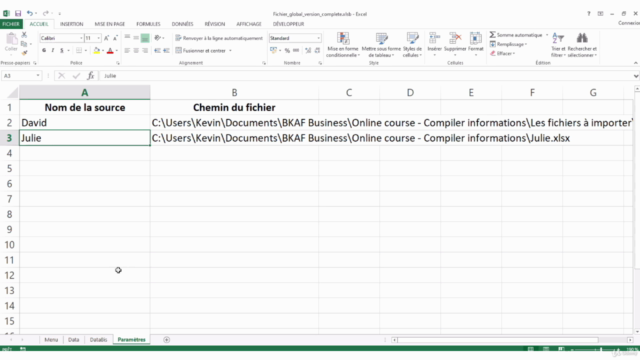This screenshot has width=640, height=360.
Task: Open the Standard number format dropdown
Action: pyautogui.click(x=318, y=38)
